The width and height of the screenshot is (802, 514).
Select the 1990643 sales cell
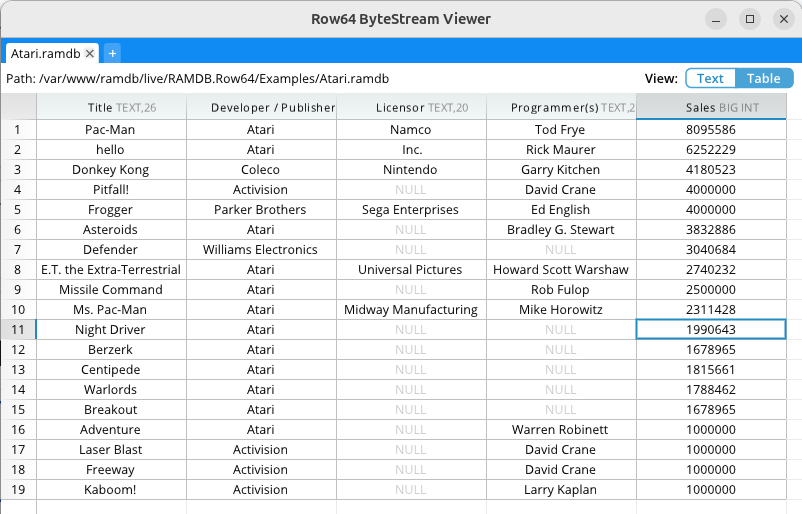click(x=711, y=329)
